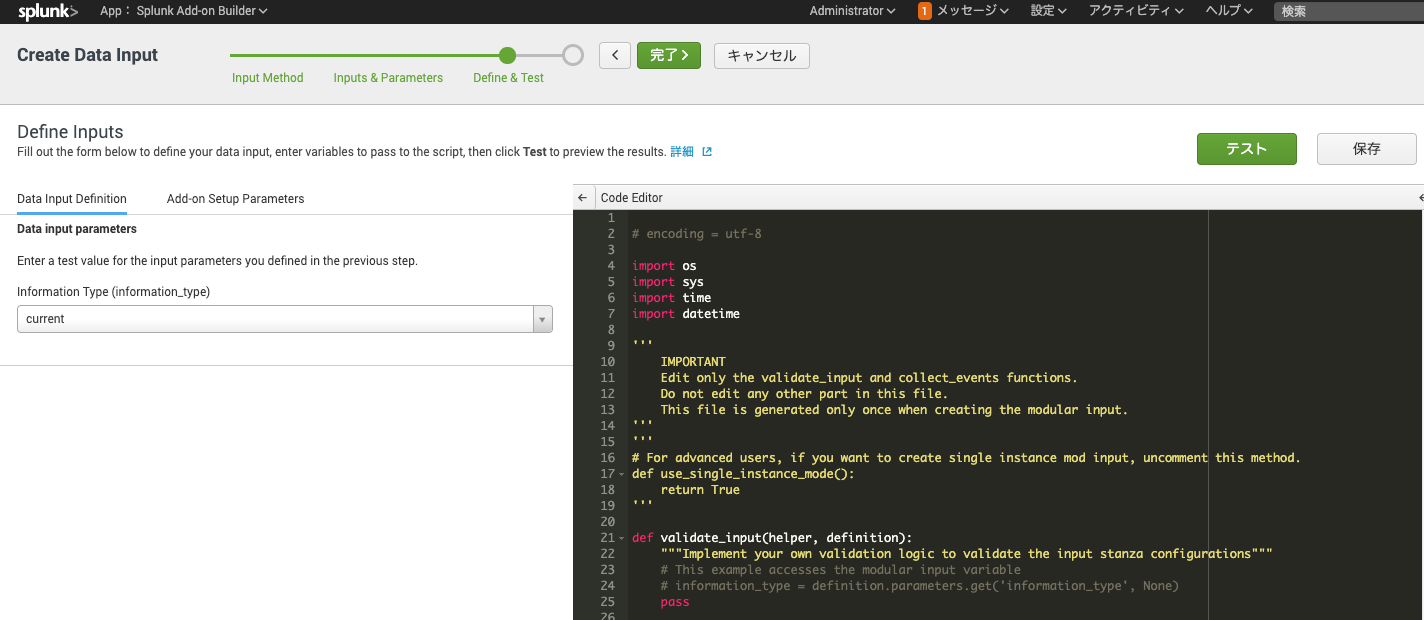Viewport: 1424px width, 620px height.
Task: Expand the Administrator user menu
Action: 852,11
